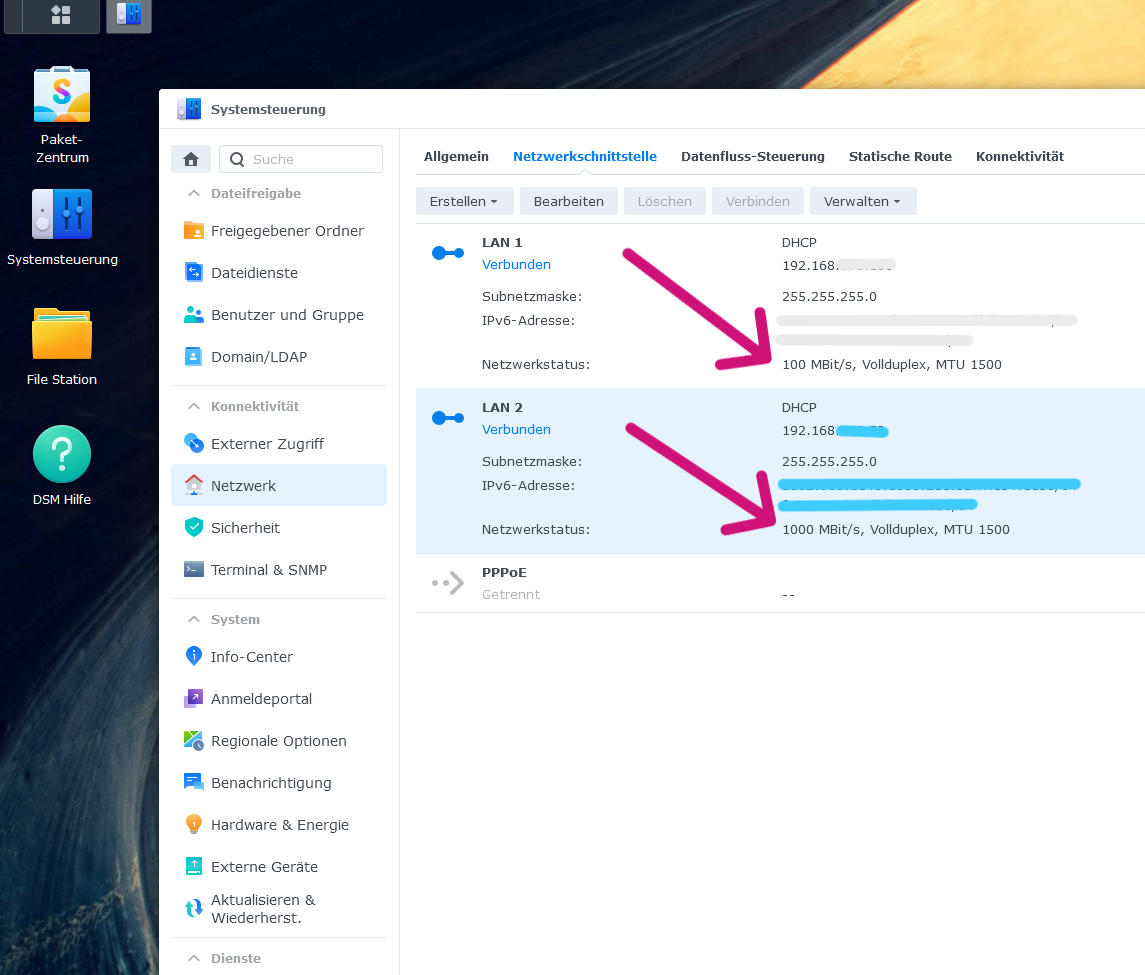Click Externer Zugriff label

[267, 443]
